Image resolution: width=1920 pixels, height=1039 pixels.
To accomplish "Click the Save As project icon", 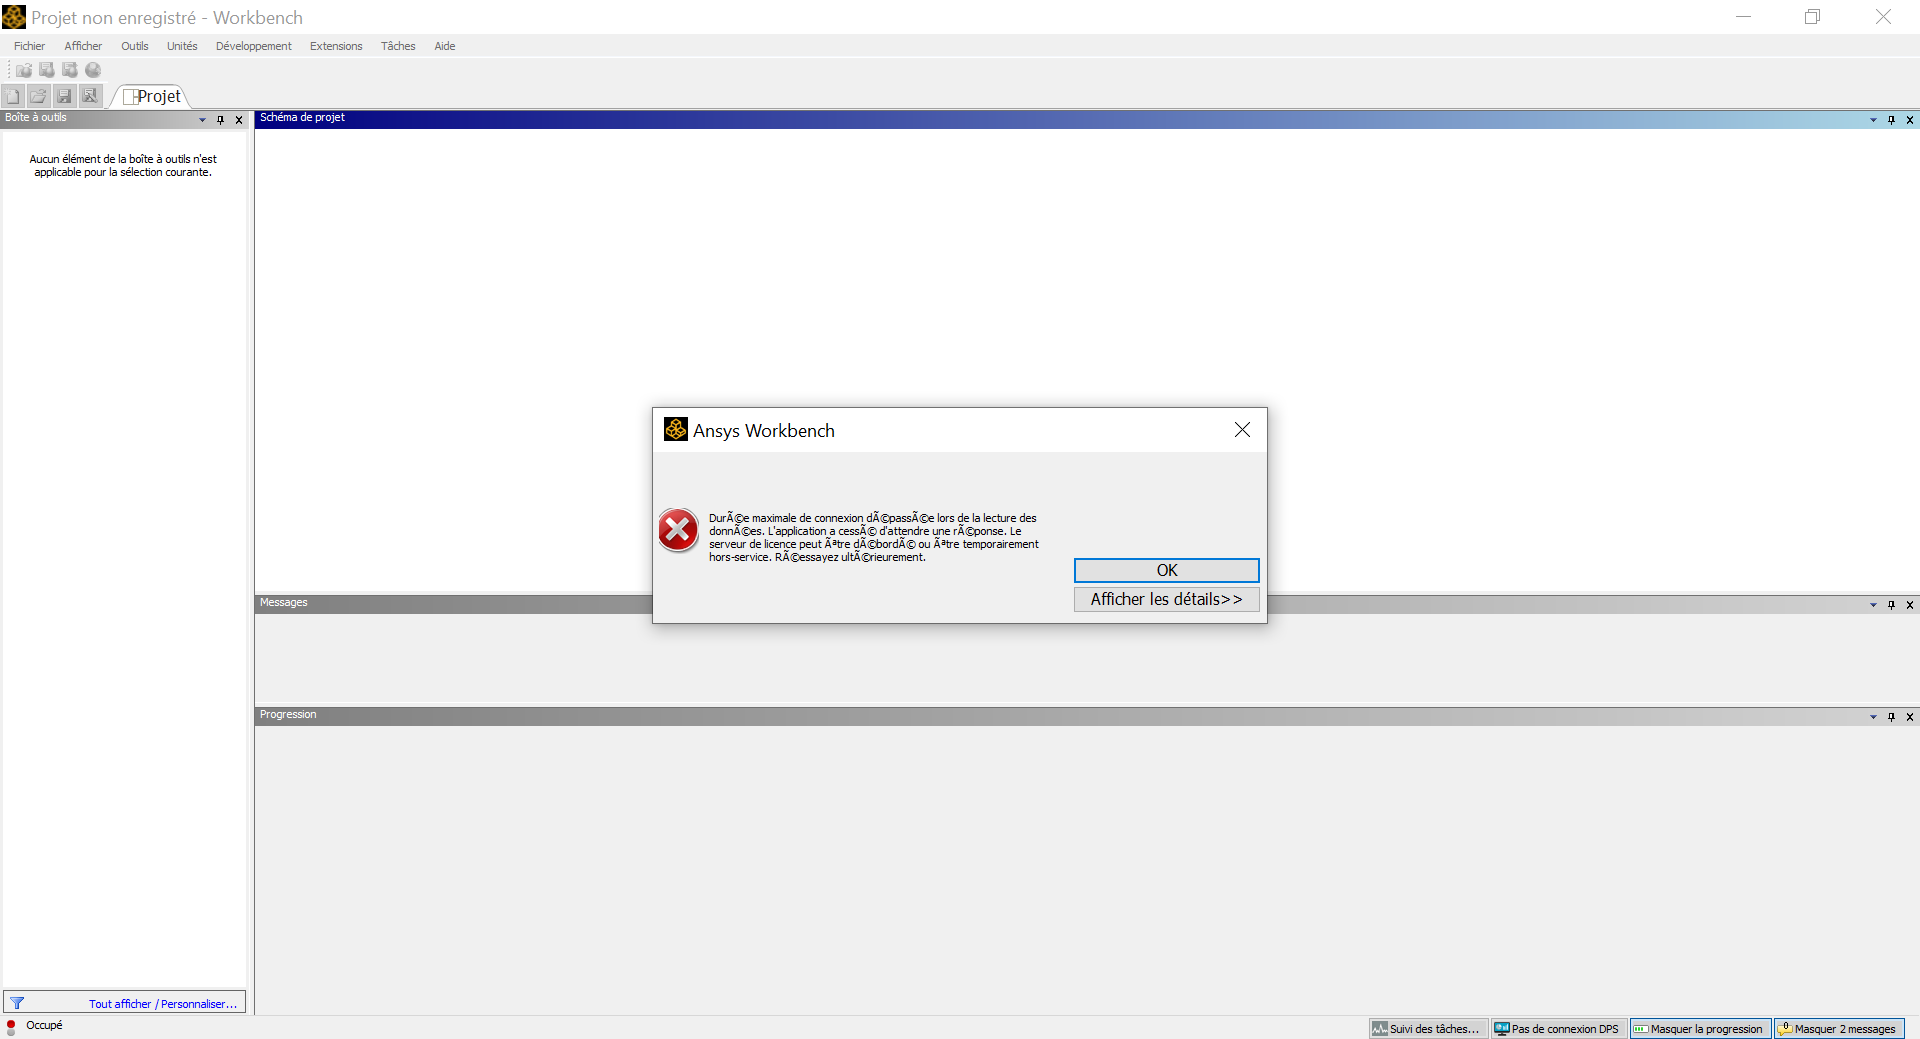I will (x=90, y=96).
